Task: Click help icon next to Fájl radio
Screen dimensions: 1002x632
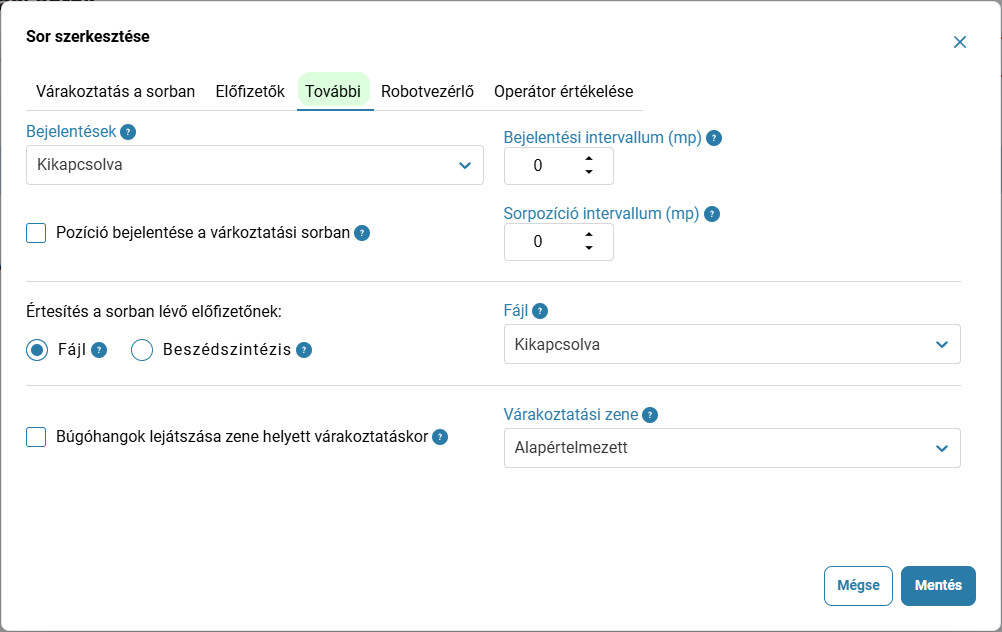Action: click(x=98, y=350)
